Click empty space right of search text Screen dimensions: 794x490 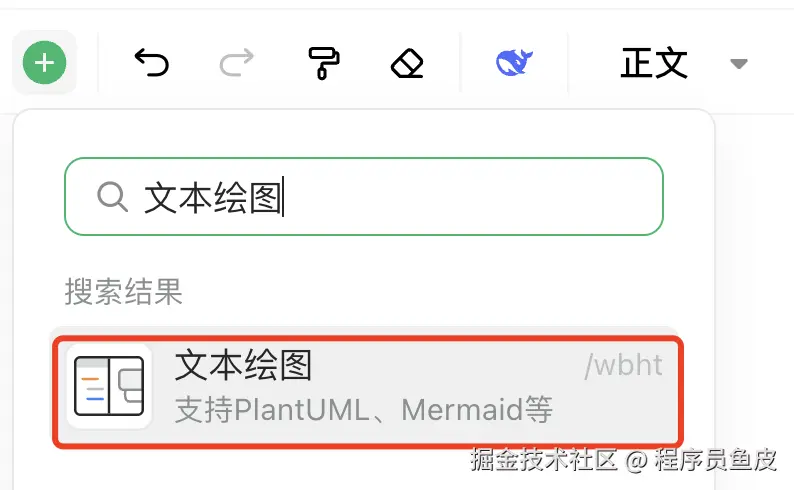pyautogui.click(x=471, y=196)
